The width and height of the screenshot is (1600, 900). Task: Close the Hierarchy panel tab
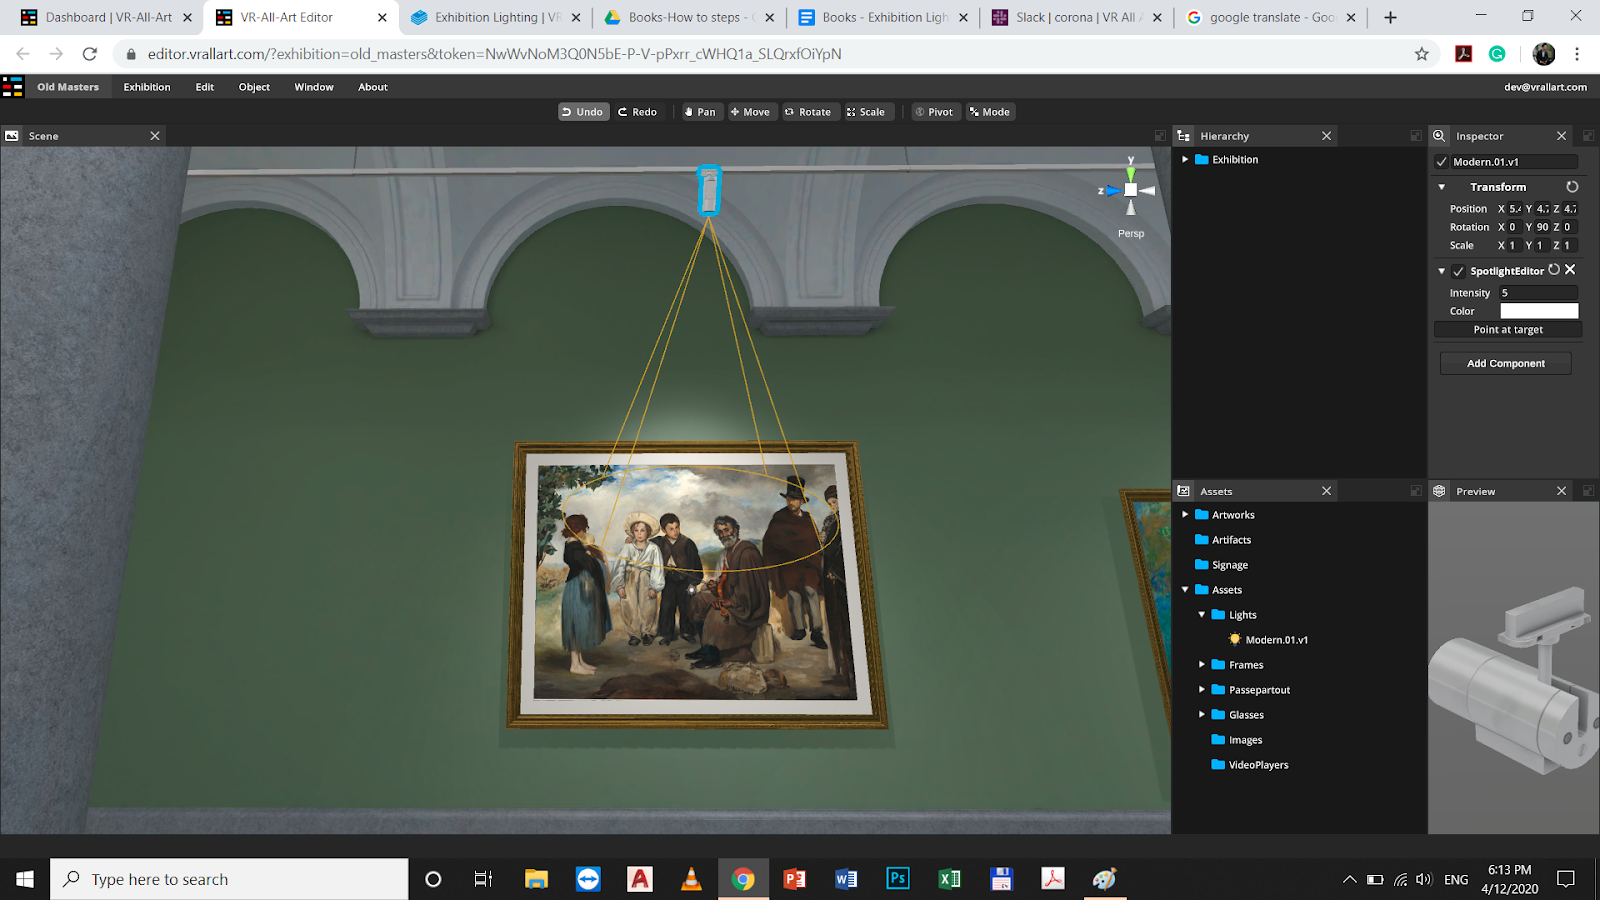click(1327, 136)
